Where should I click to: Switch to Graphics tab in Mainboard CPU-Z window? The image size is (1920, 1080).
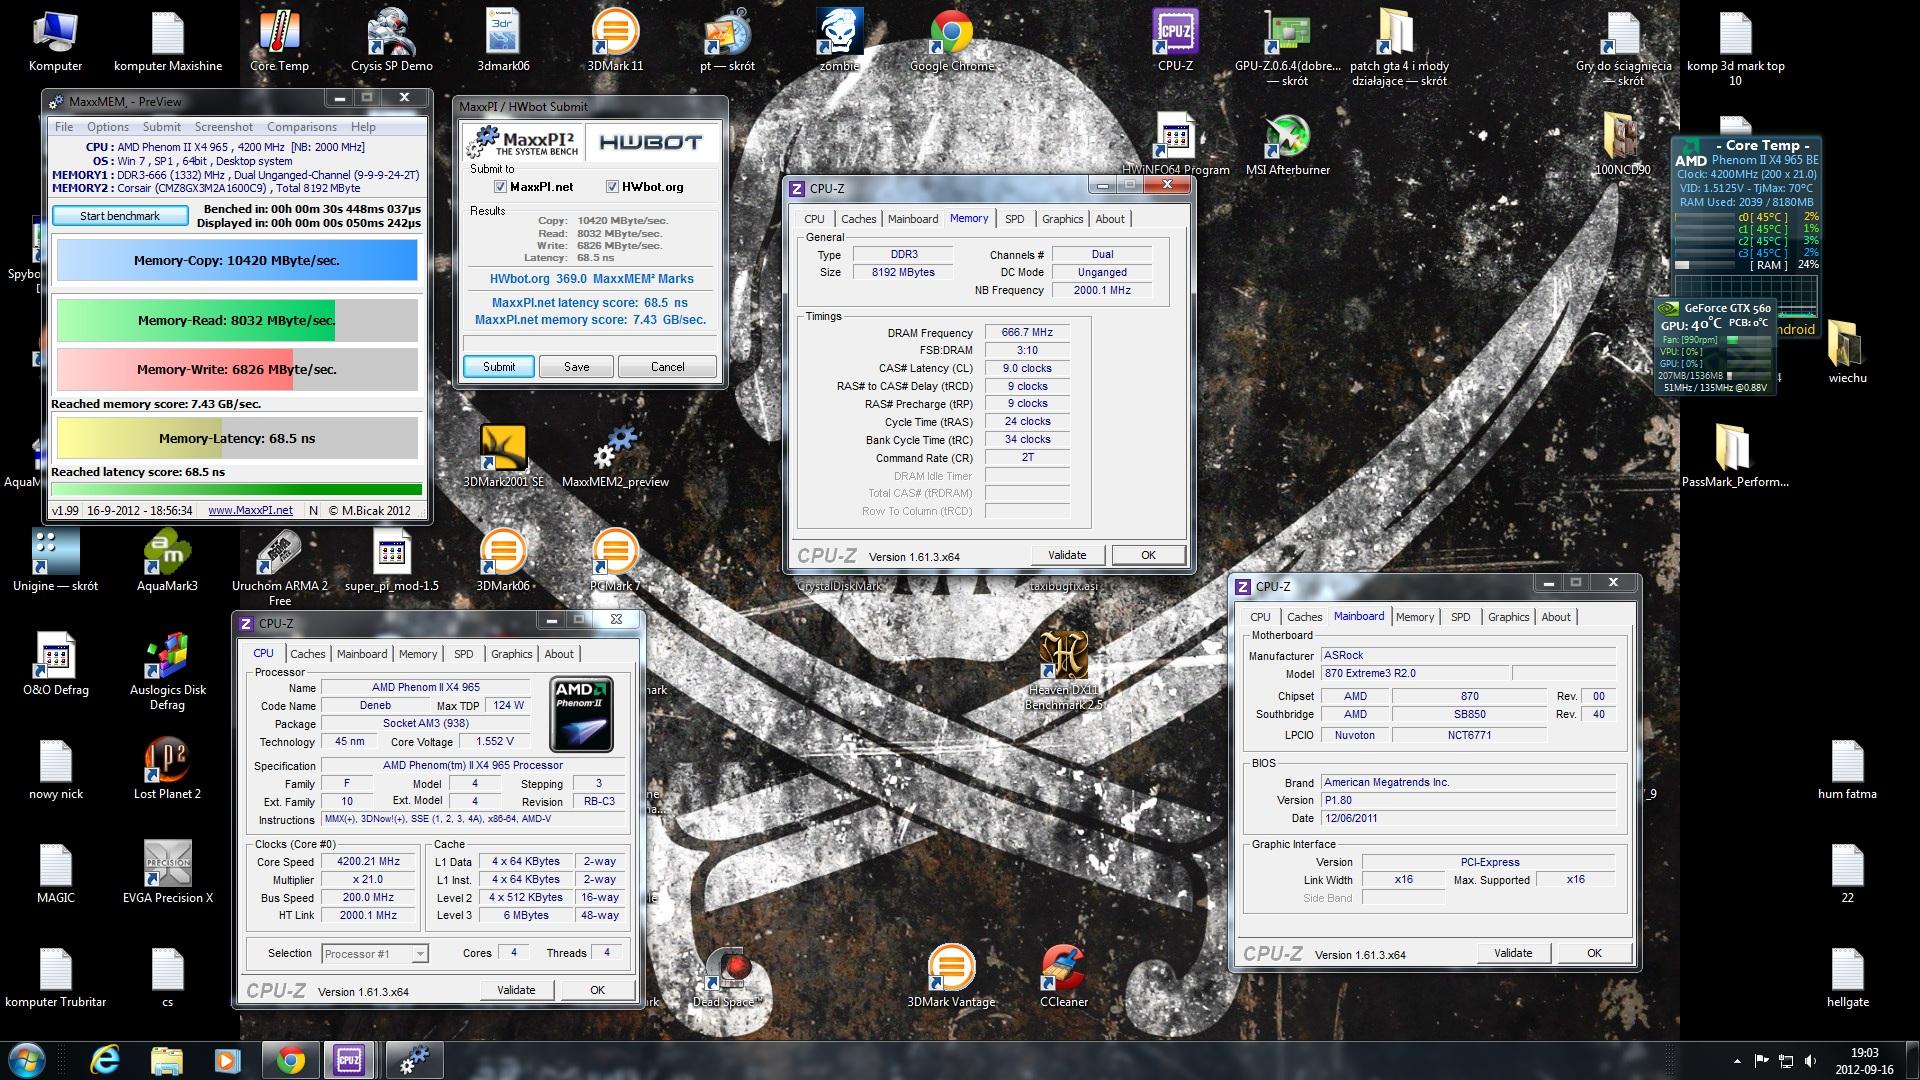click(1509, 617)
